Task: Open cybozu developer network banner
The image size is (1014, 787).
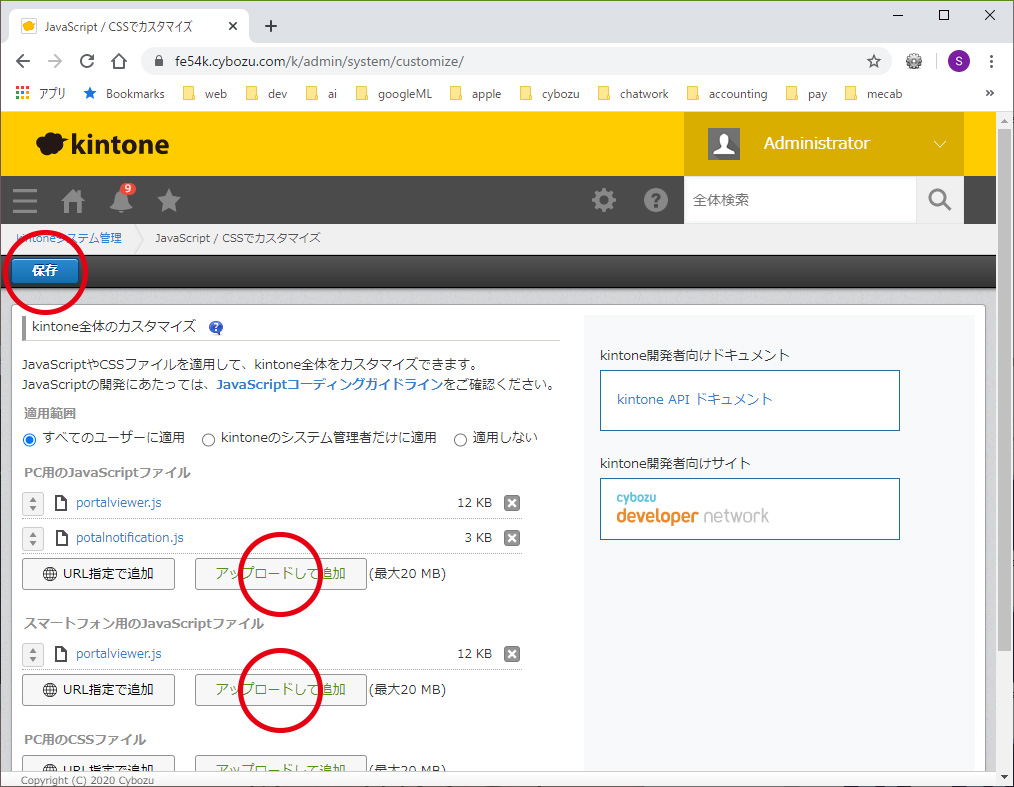Action: coord(750,509)
